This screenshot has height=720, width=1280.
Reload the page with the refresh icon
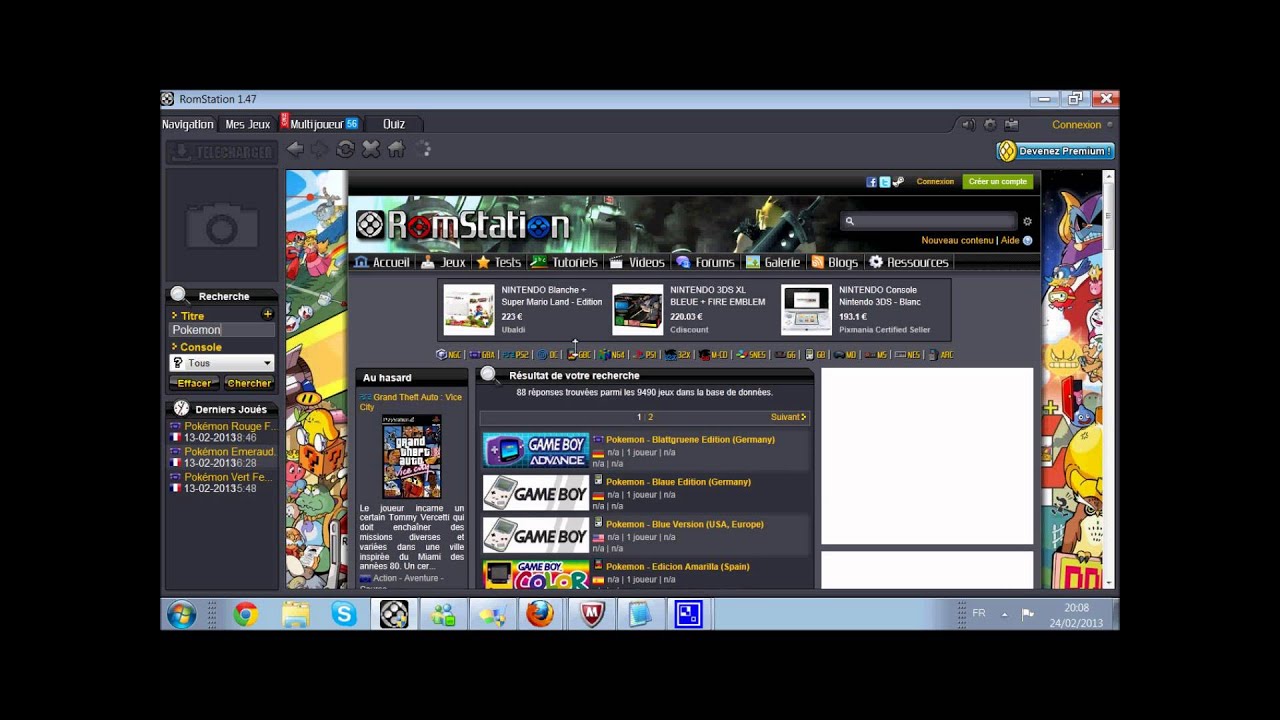tap(345, 149)
